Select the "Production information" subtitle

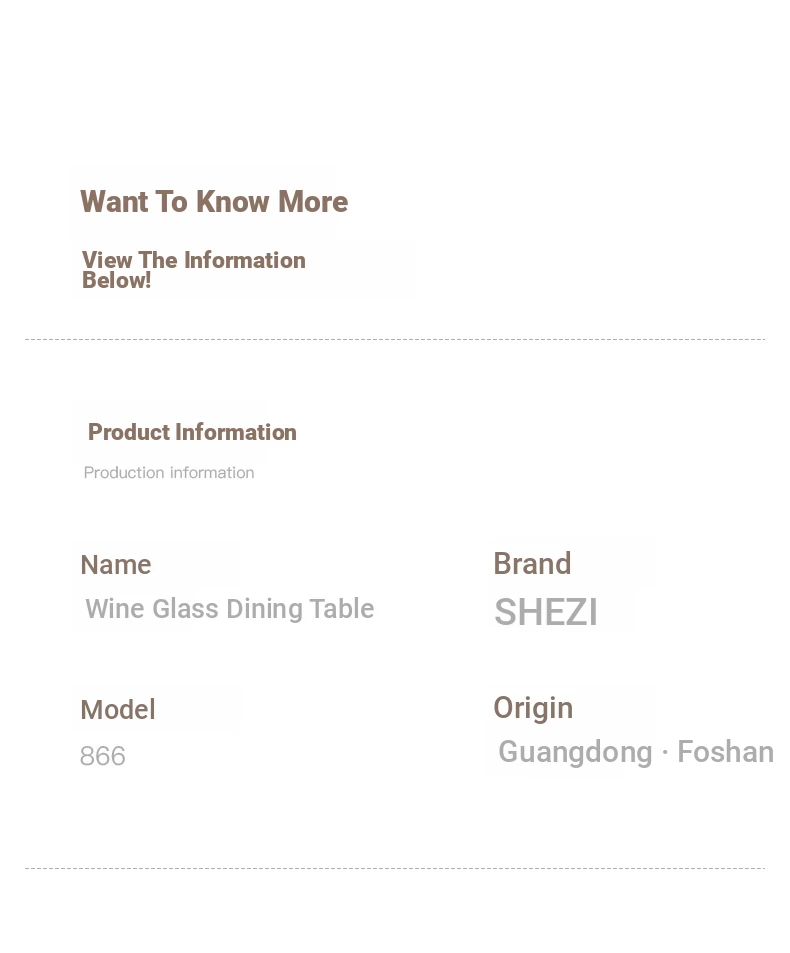169,472
